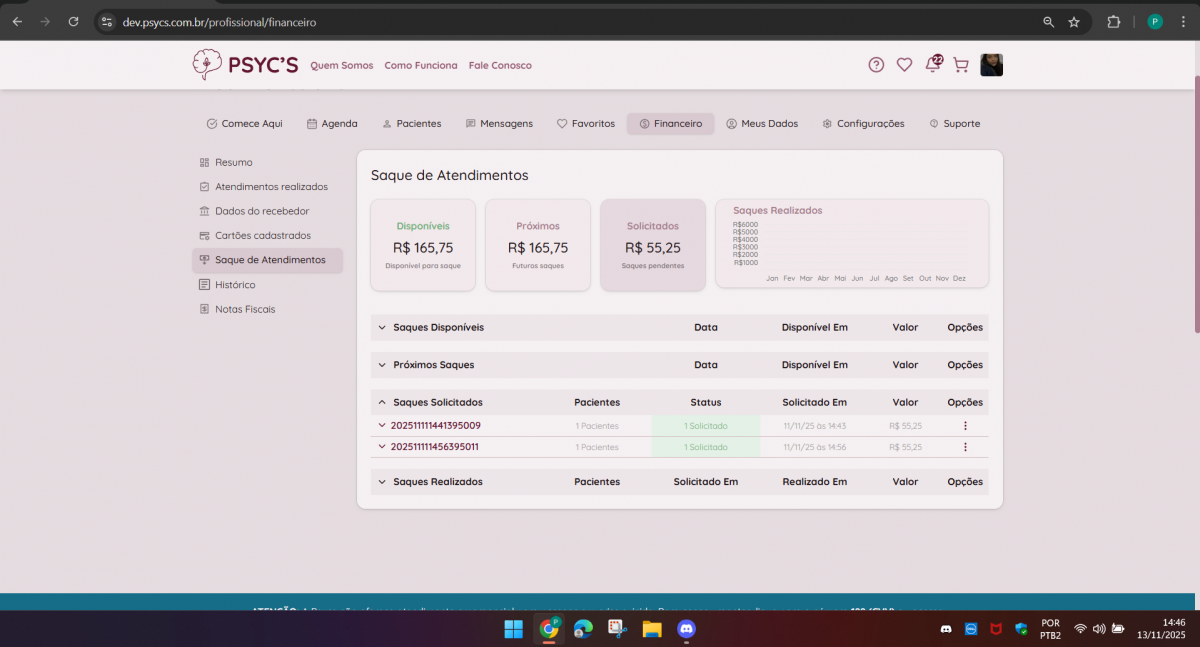This screenshot has width=1200, height=647.
Task: Click the Quem Somos link
Action: point(341,65)
